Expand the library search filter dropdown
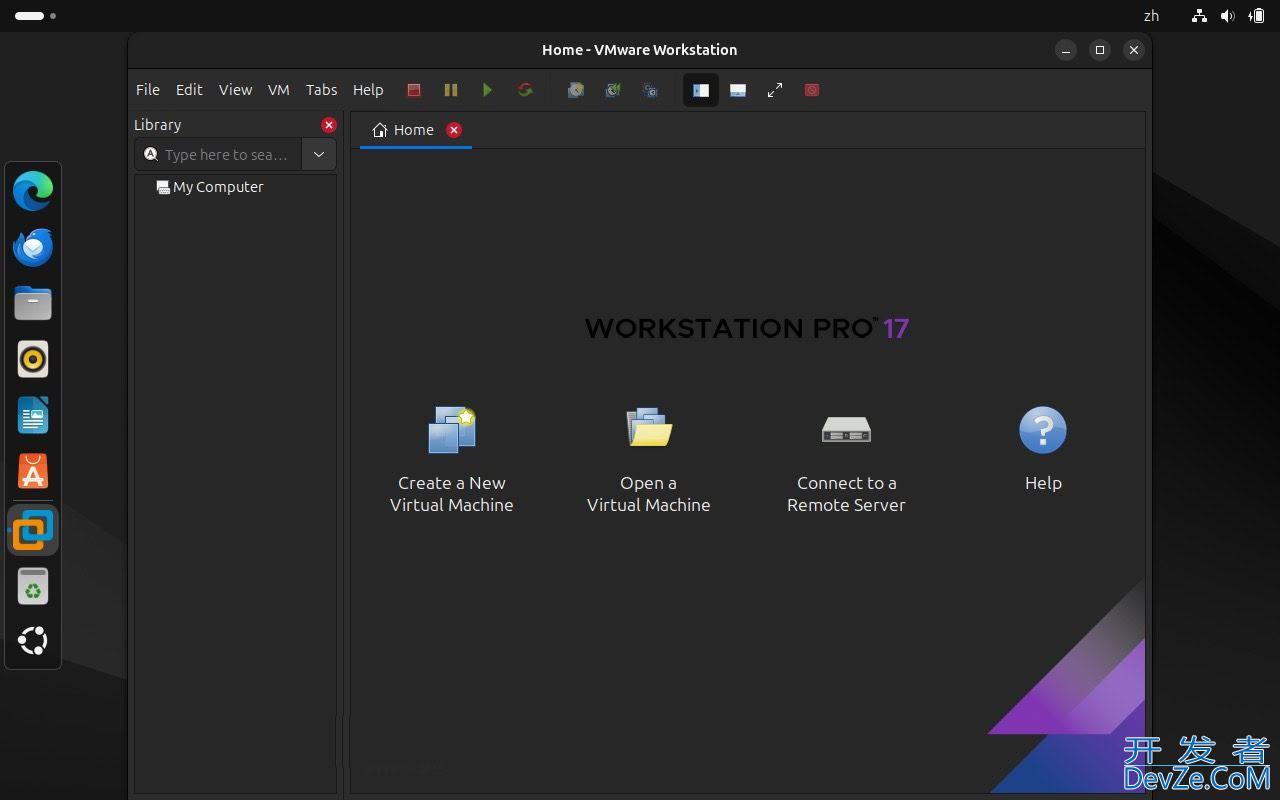This screenshot has width=1280, height=800. tap(319, 155)
